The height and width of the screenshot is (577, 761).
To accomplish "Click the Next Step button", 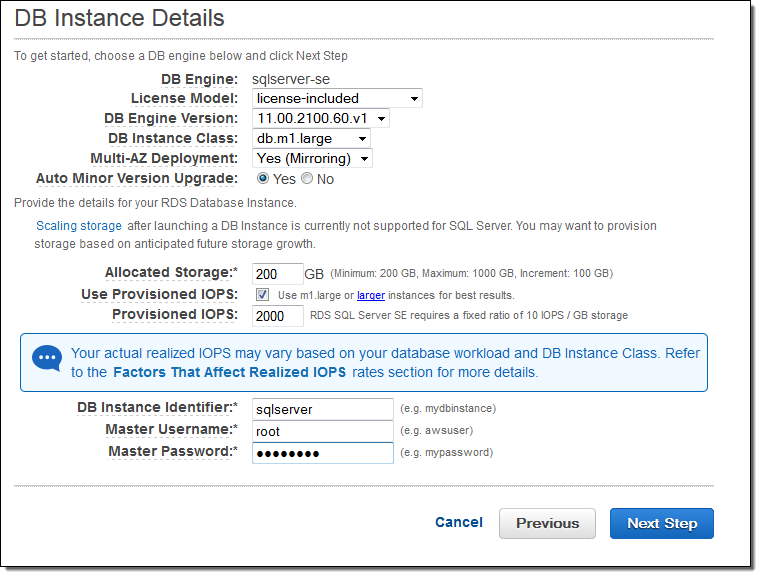I will 661,523.
